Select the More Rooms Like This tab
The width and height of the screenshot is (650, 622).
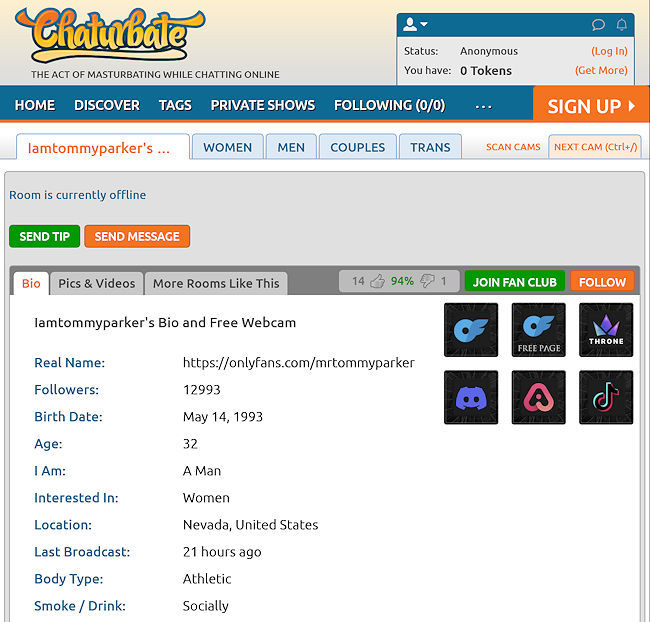tap(216, 283)
